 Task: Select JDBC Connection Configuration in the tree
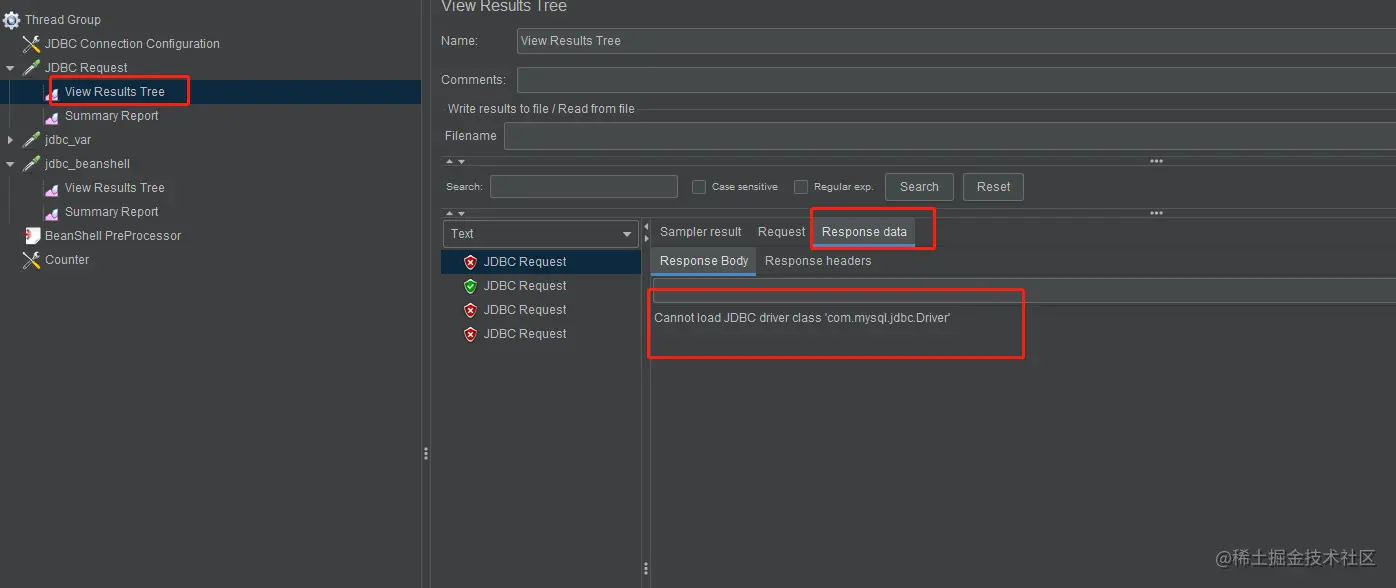132,44
